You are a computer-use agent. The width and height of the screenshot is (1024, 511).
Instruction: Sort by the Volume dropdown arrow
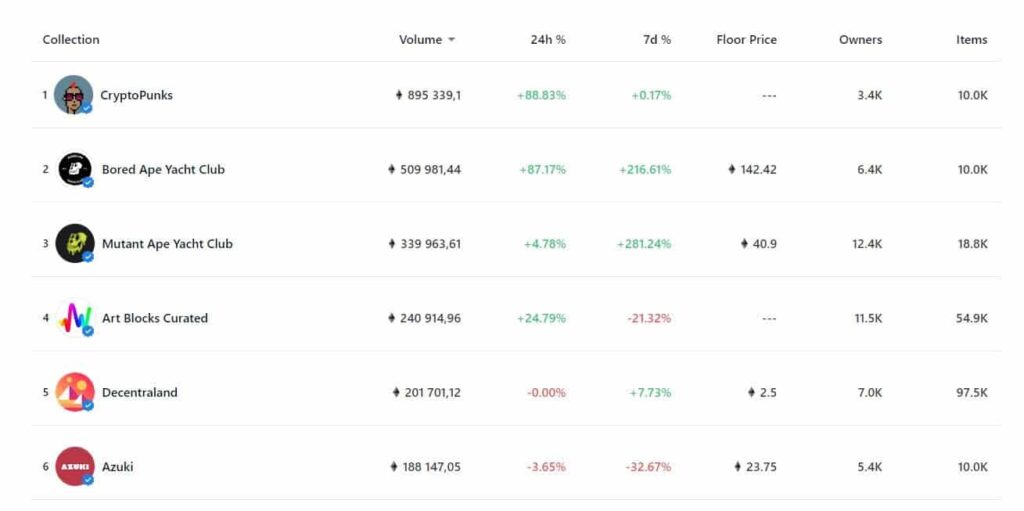[451, 40]
